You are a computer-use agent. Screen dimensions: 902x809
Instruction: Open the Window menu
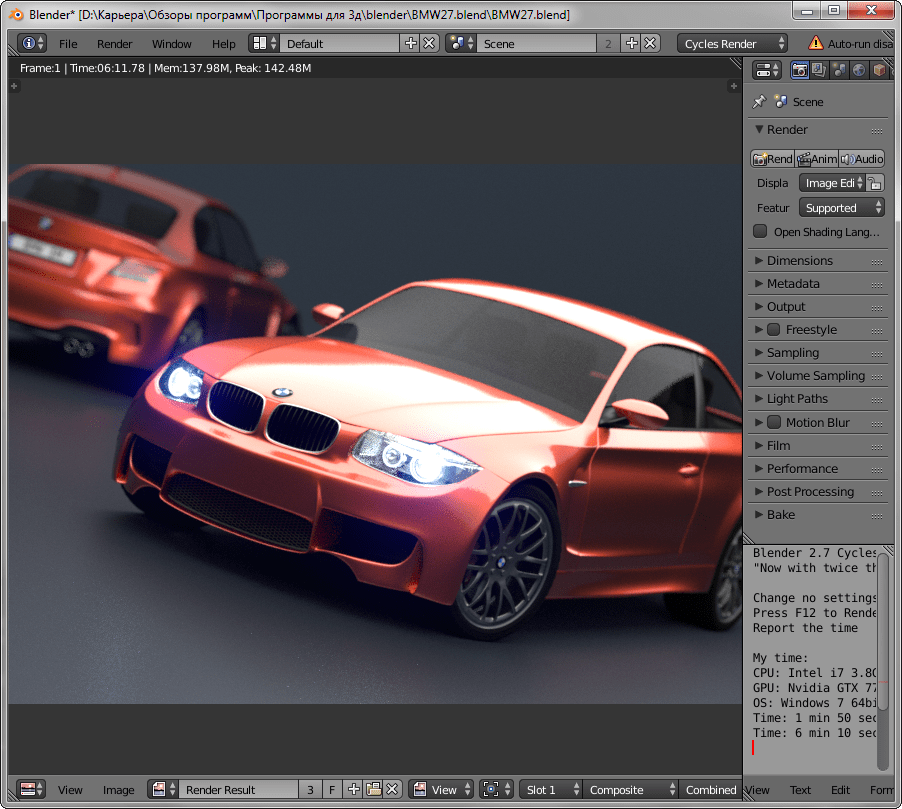(171, 44)
